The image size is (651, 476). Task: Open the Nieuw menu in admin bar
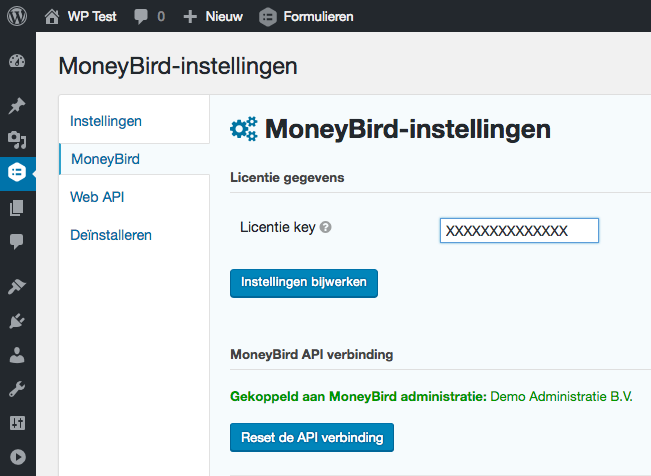(x=213, y=16)
